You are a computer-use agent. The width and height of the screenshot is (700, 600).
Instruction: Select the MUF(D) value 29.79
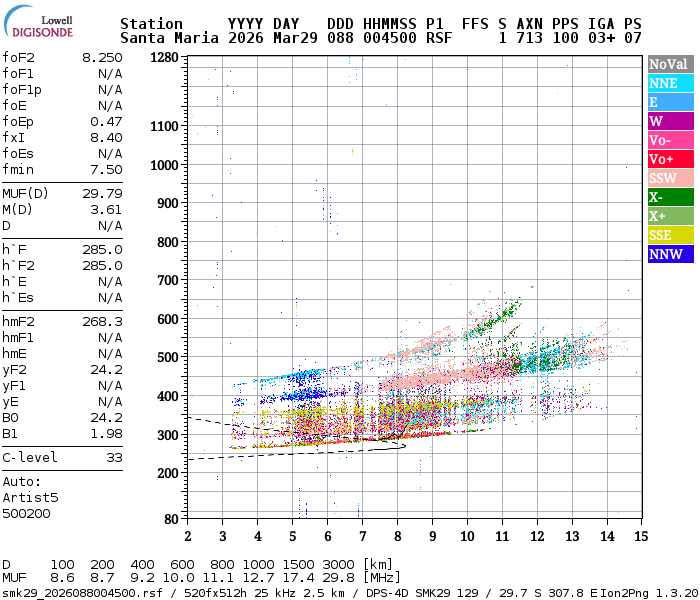[x=102, y=194]
